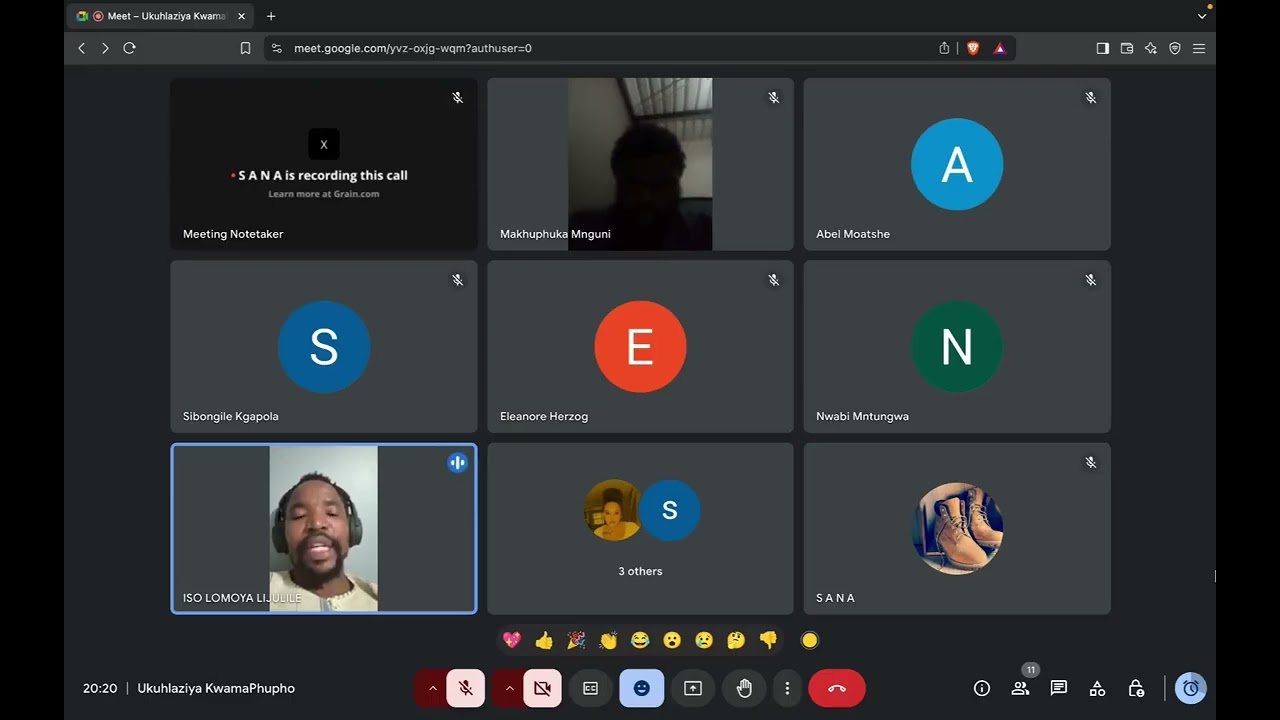1280x720 pixels.
Task: Select Abel Moatshe's avatar
Action: pos(957,164)
